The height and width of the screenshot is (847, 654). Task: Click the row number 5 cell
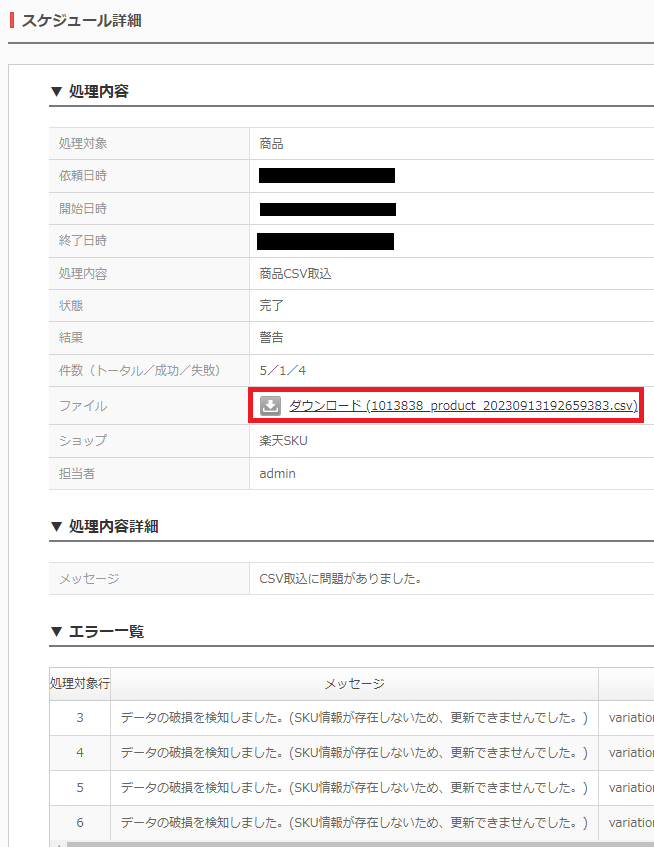click(x=80, y=788)
